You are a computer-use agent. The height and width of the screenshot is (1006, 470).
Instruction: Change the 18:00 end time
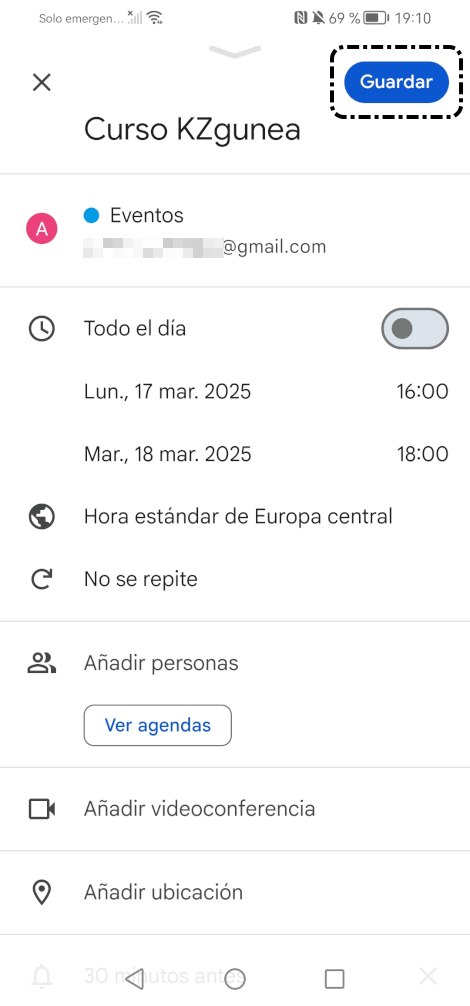tap(422, 454)
